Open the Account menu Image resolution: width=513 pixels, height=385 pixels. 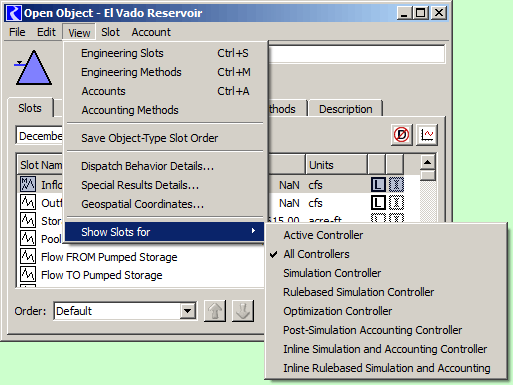[151, 32]
